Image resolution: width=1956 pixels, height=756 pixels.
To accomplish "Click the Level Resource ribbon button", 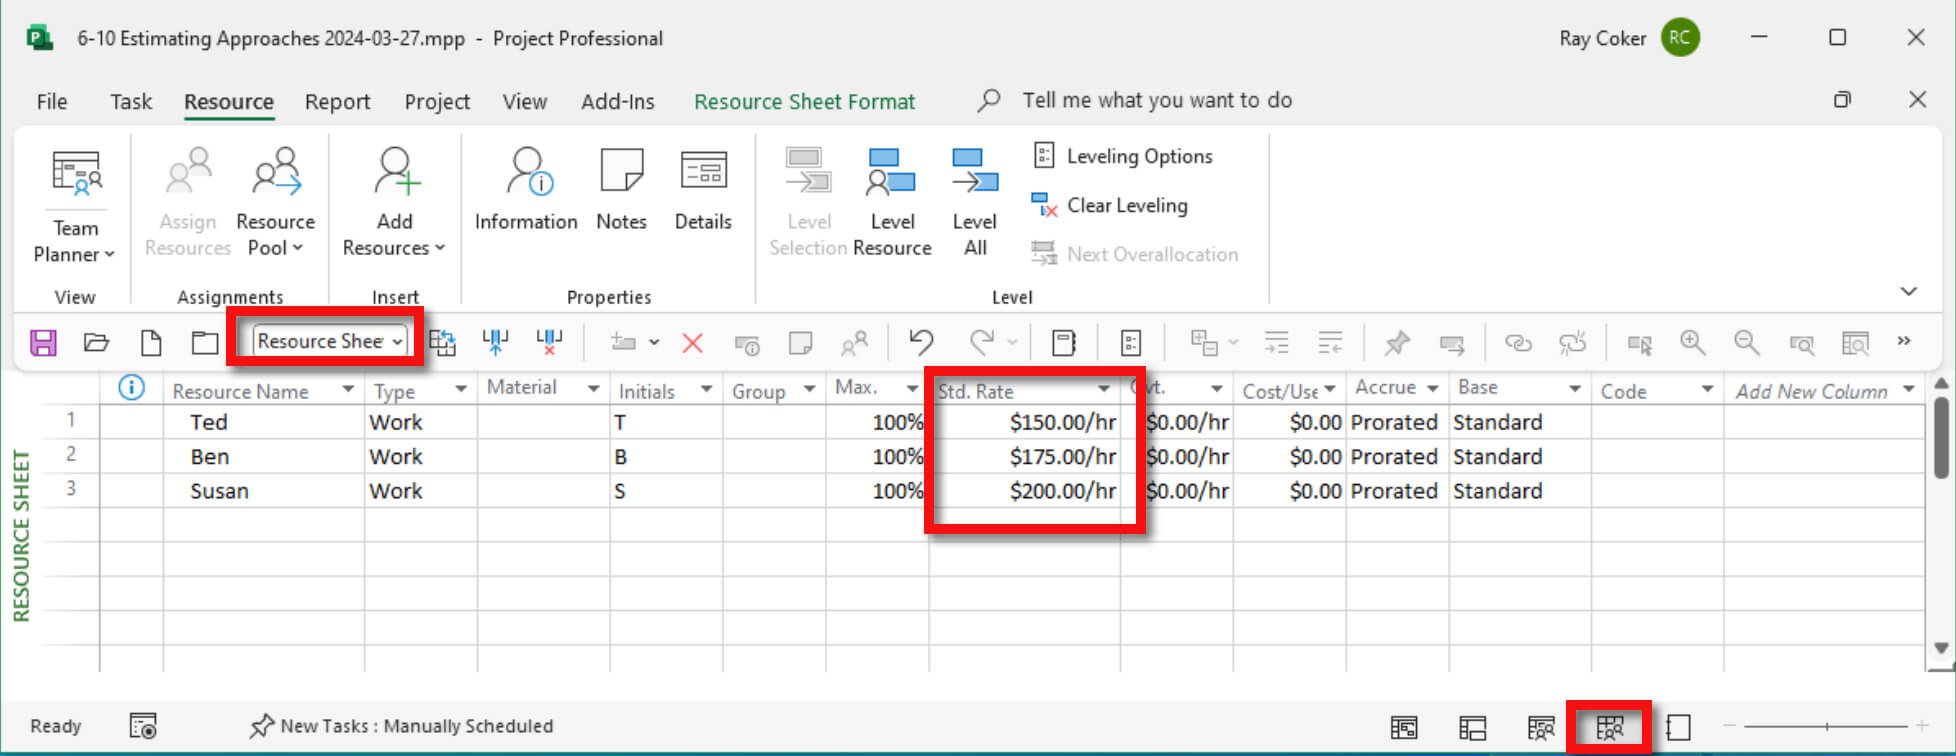I will tap(892, 203).
